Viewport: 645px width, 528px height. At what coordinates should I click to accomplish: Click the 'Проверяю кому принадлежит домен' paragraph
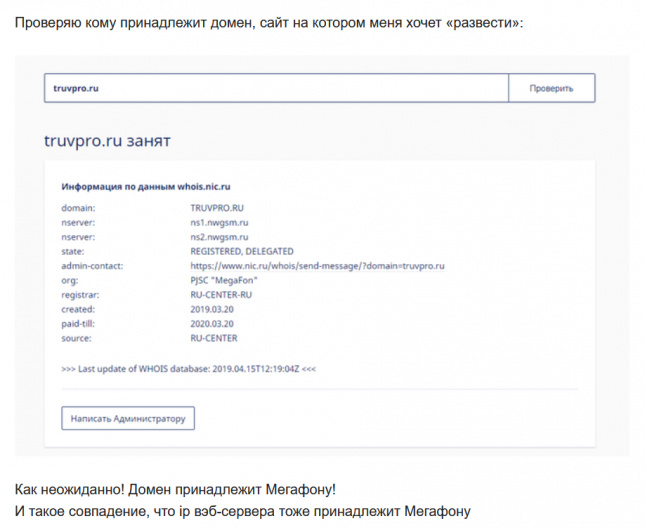[x=268, y=22]
